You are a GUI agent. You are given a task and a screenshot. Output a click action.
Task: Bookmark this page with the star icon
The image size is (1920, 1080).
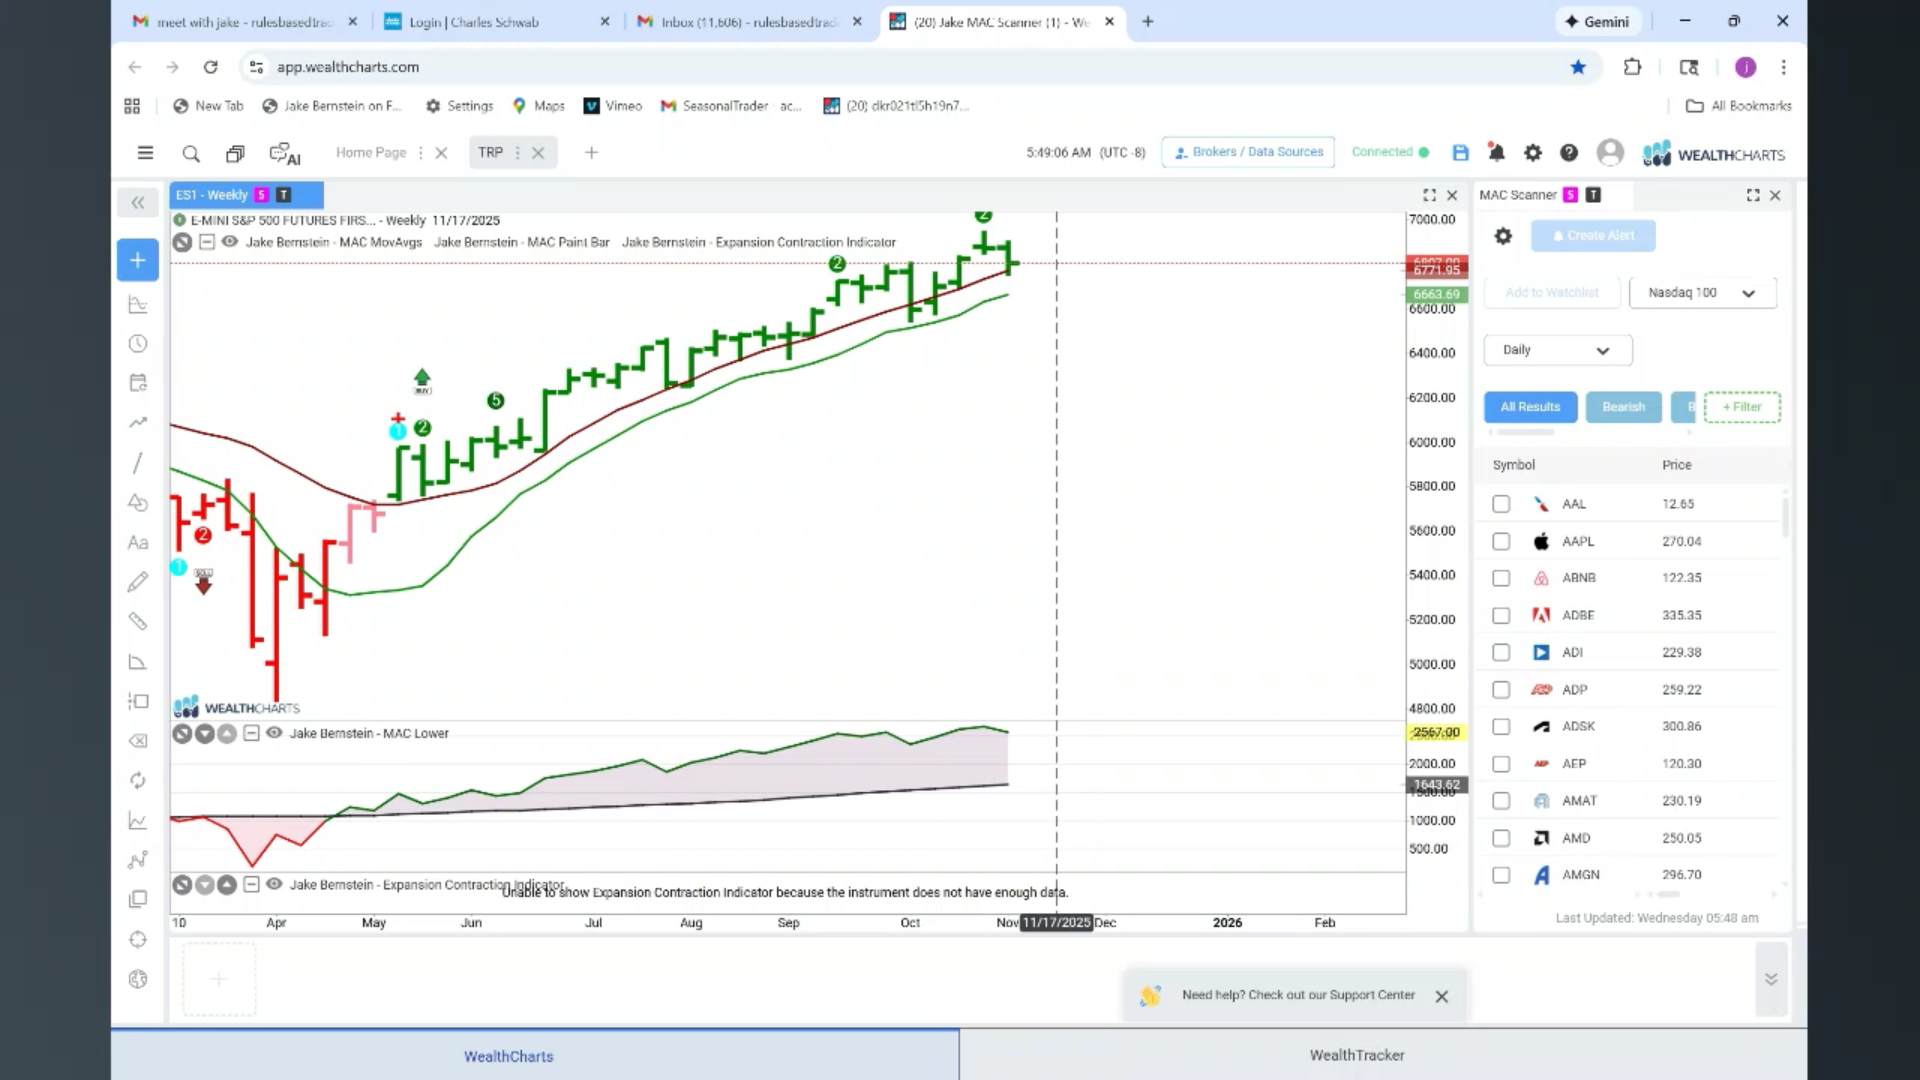tap(1578, 67)
